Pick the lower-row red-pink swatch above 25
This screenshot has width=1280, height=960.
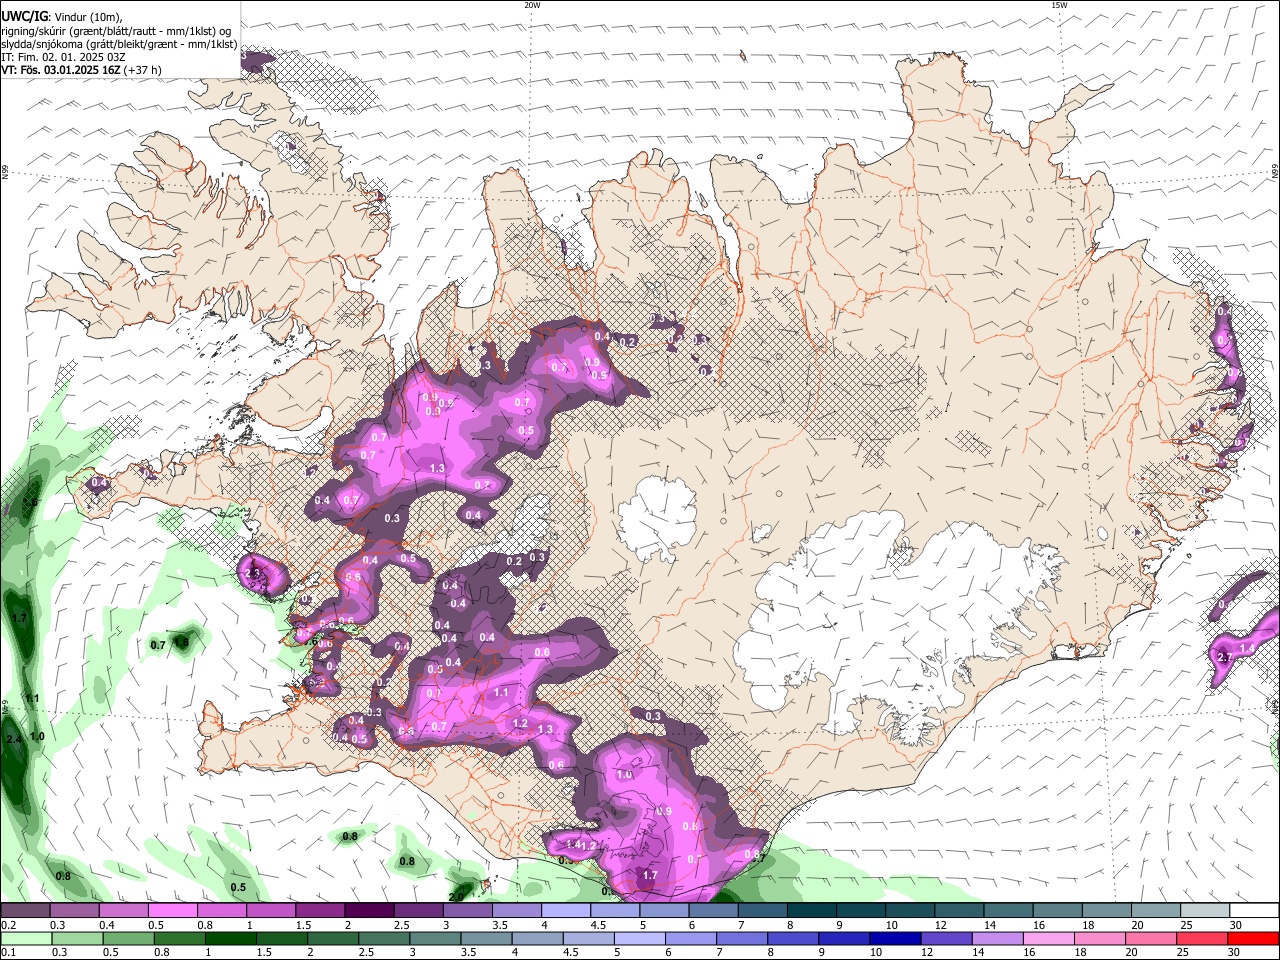1204,938
